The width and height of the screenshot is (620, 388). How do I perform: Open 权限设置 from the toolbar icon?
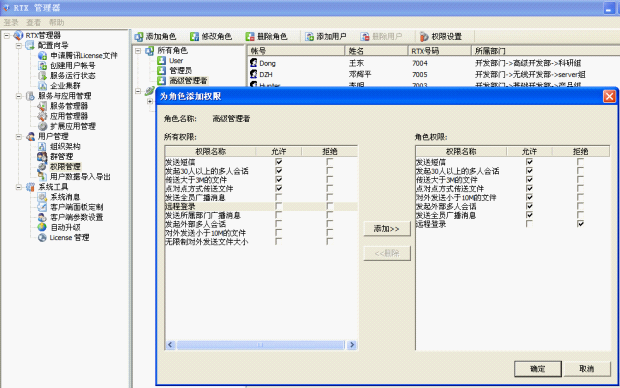click(x=424, y=37)
